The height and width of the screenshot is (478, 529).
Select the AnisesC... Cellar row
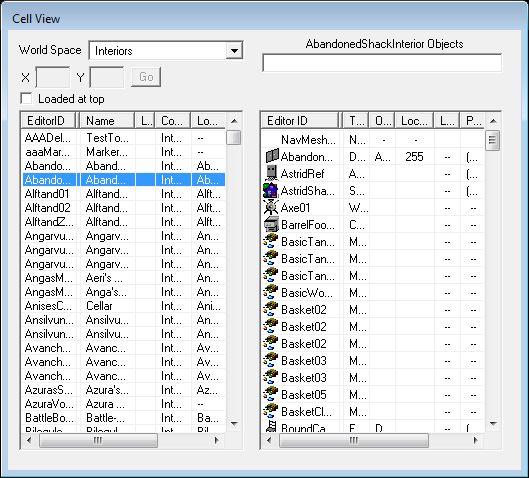(123, 306)
